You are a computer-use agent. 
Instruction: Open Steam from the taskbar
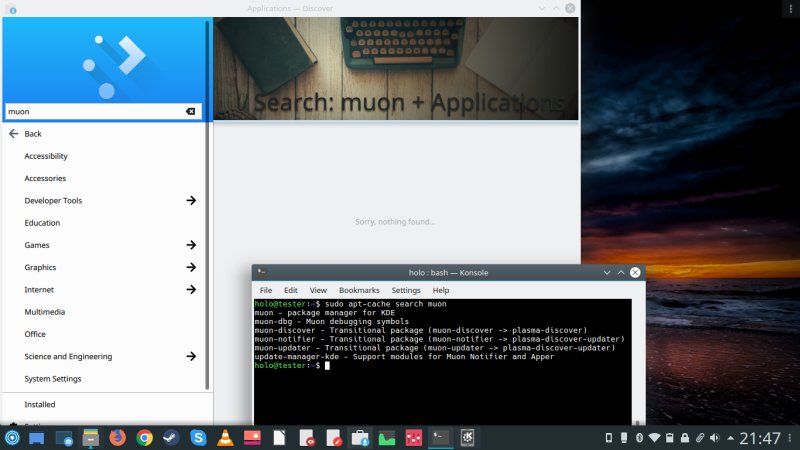[x=171, y=438]
